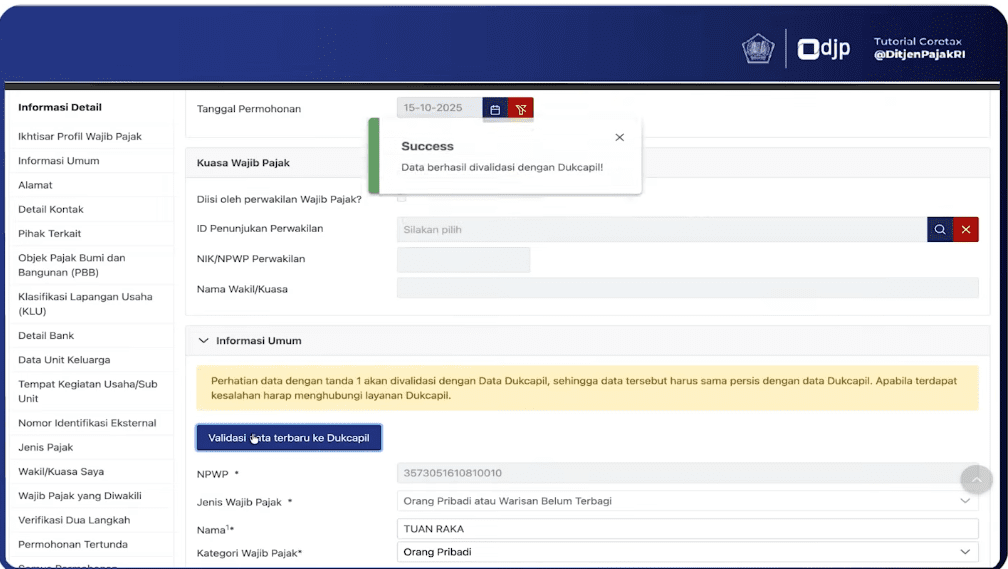Close the Success notification
Image resolution: width=1008 pixels, height=569 pixels.
620,137
